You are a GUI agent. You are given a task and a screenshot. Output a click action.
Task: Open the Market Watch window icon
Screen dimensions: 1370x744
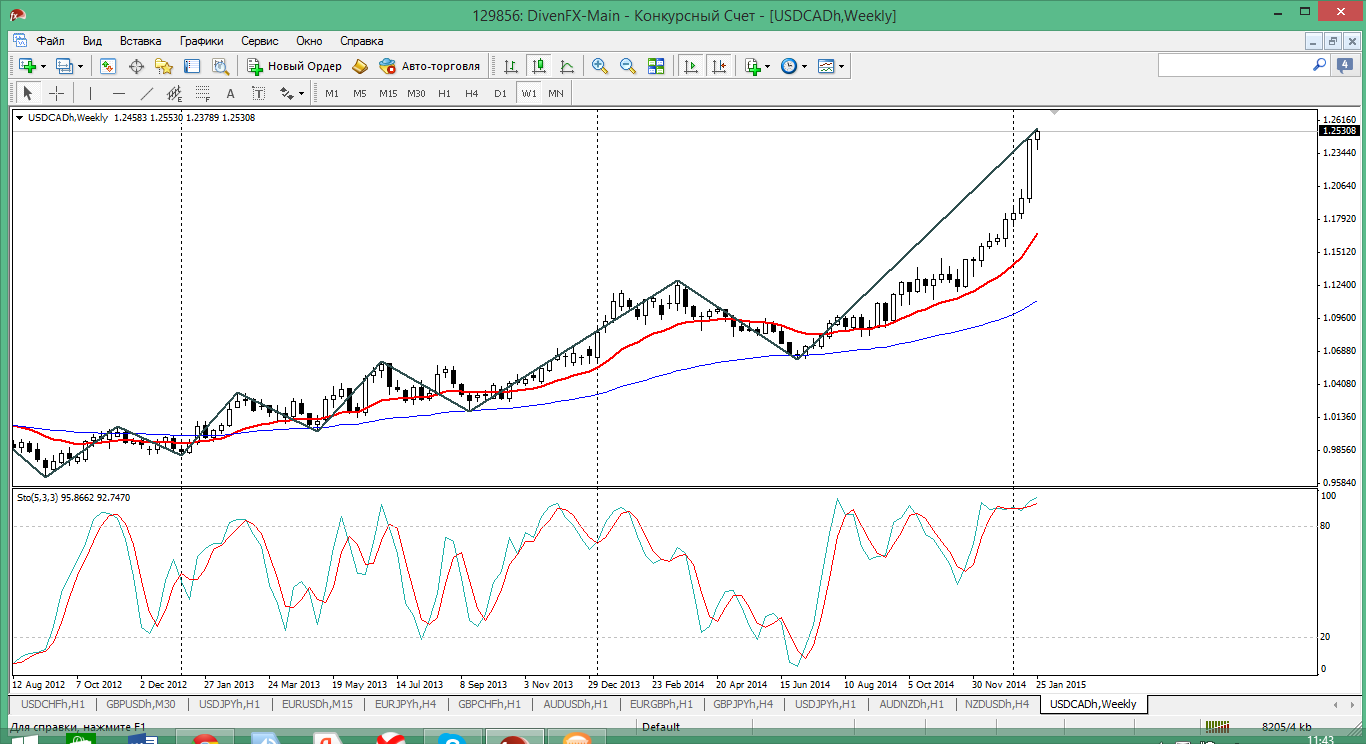pos(108,66)
